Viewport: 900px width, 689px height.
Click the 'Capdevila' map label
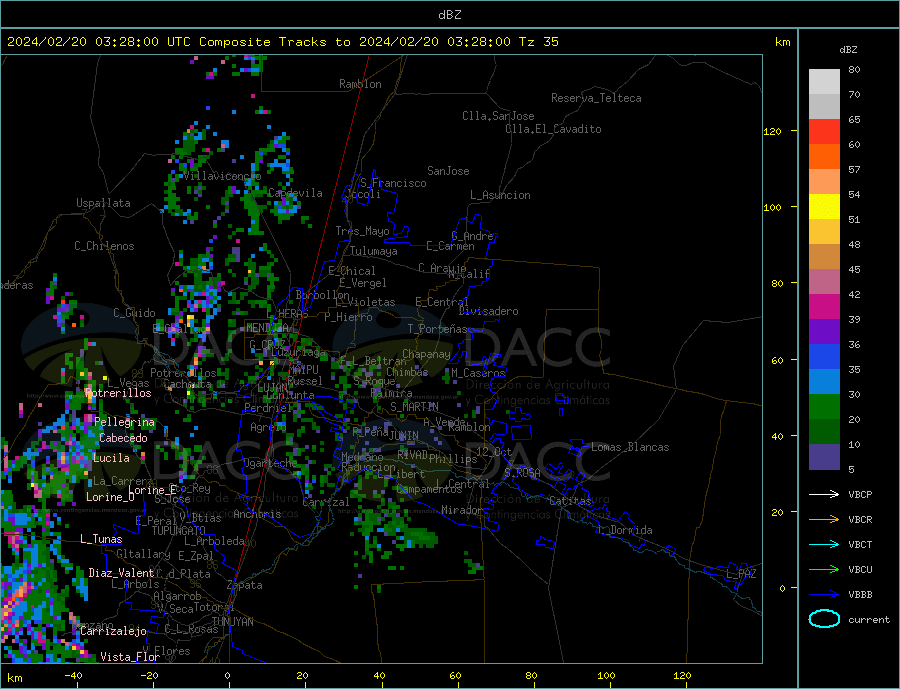(x=295, y=193)
